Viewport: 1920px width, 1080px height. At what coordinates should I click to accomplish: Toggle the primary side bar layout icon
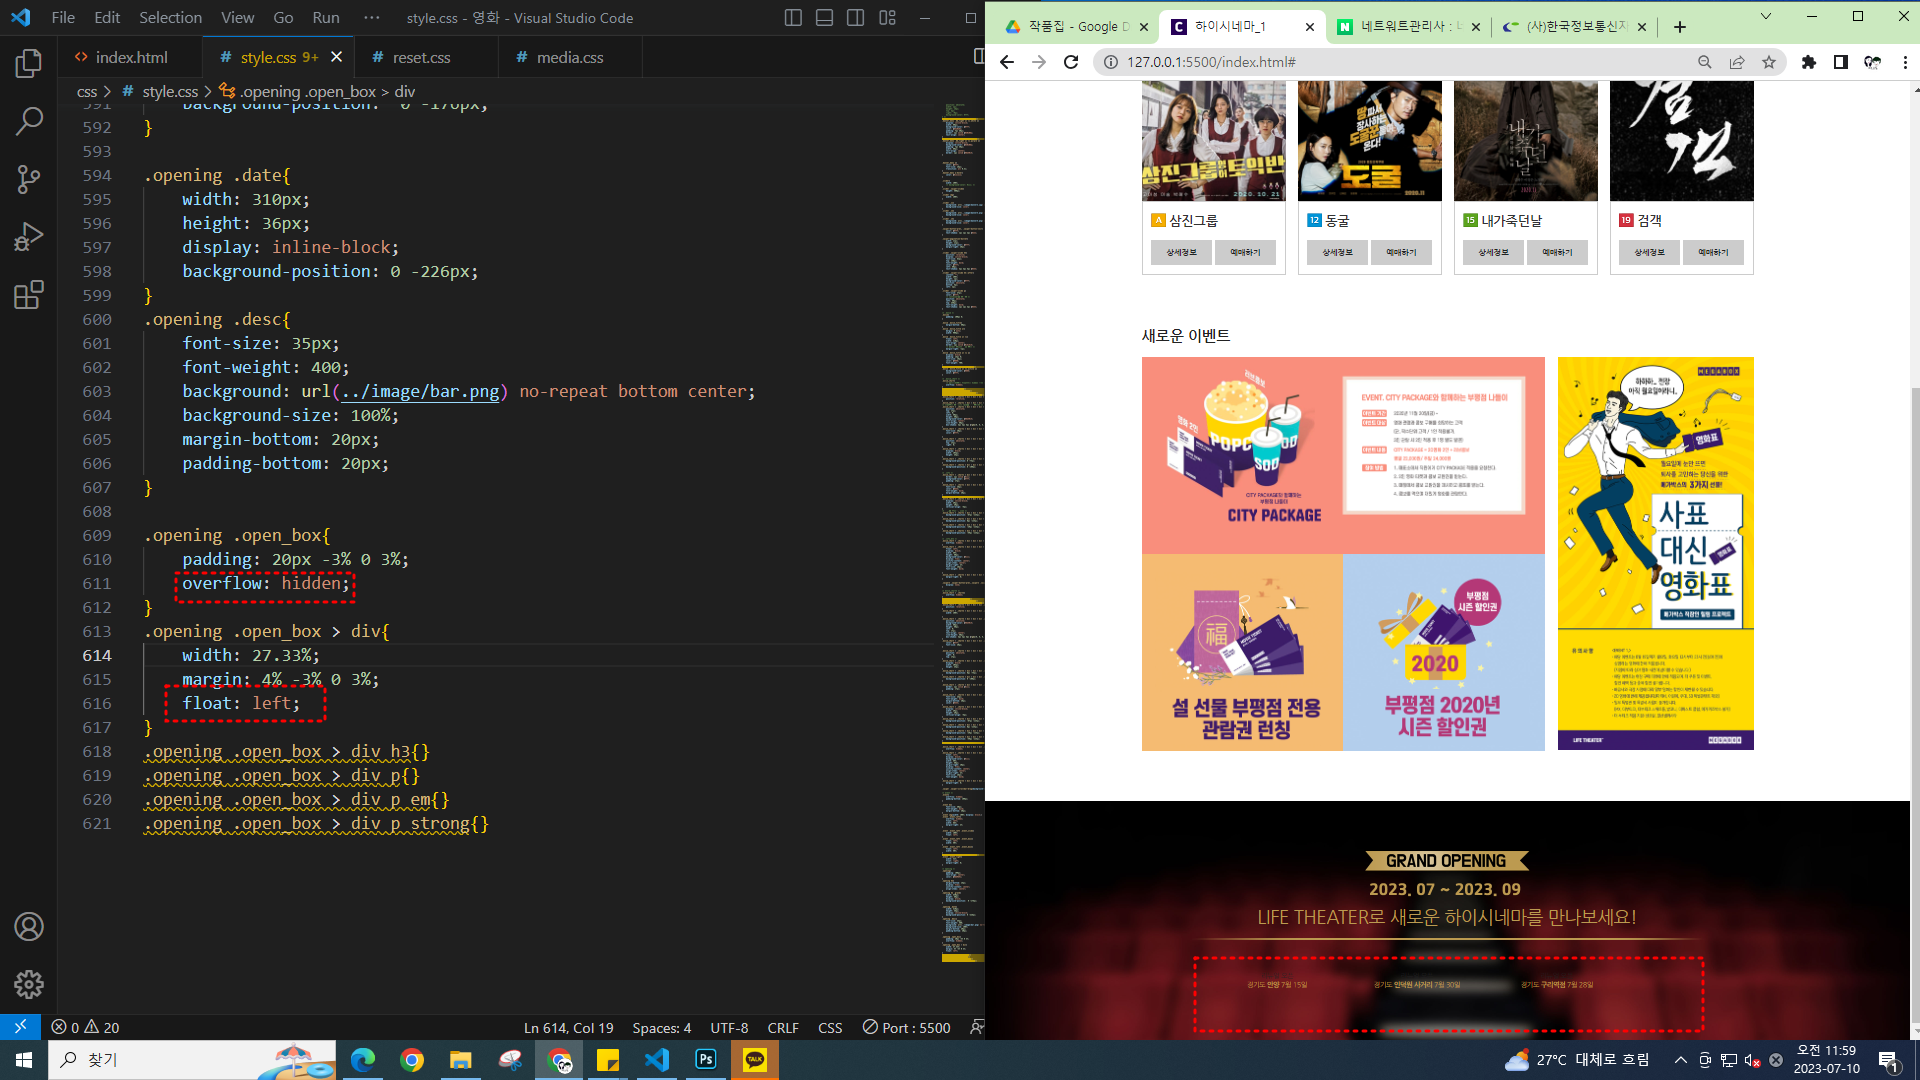(x=793, y=18)
